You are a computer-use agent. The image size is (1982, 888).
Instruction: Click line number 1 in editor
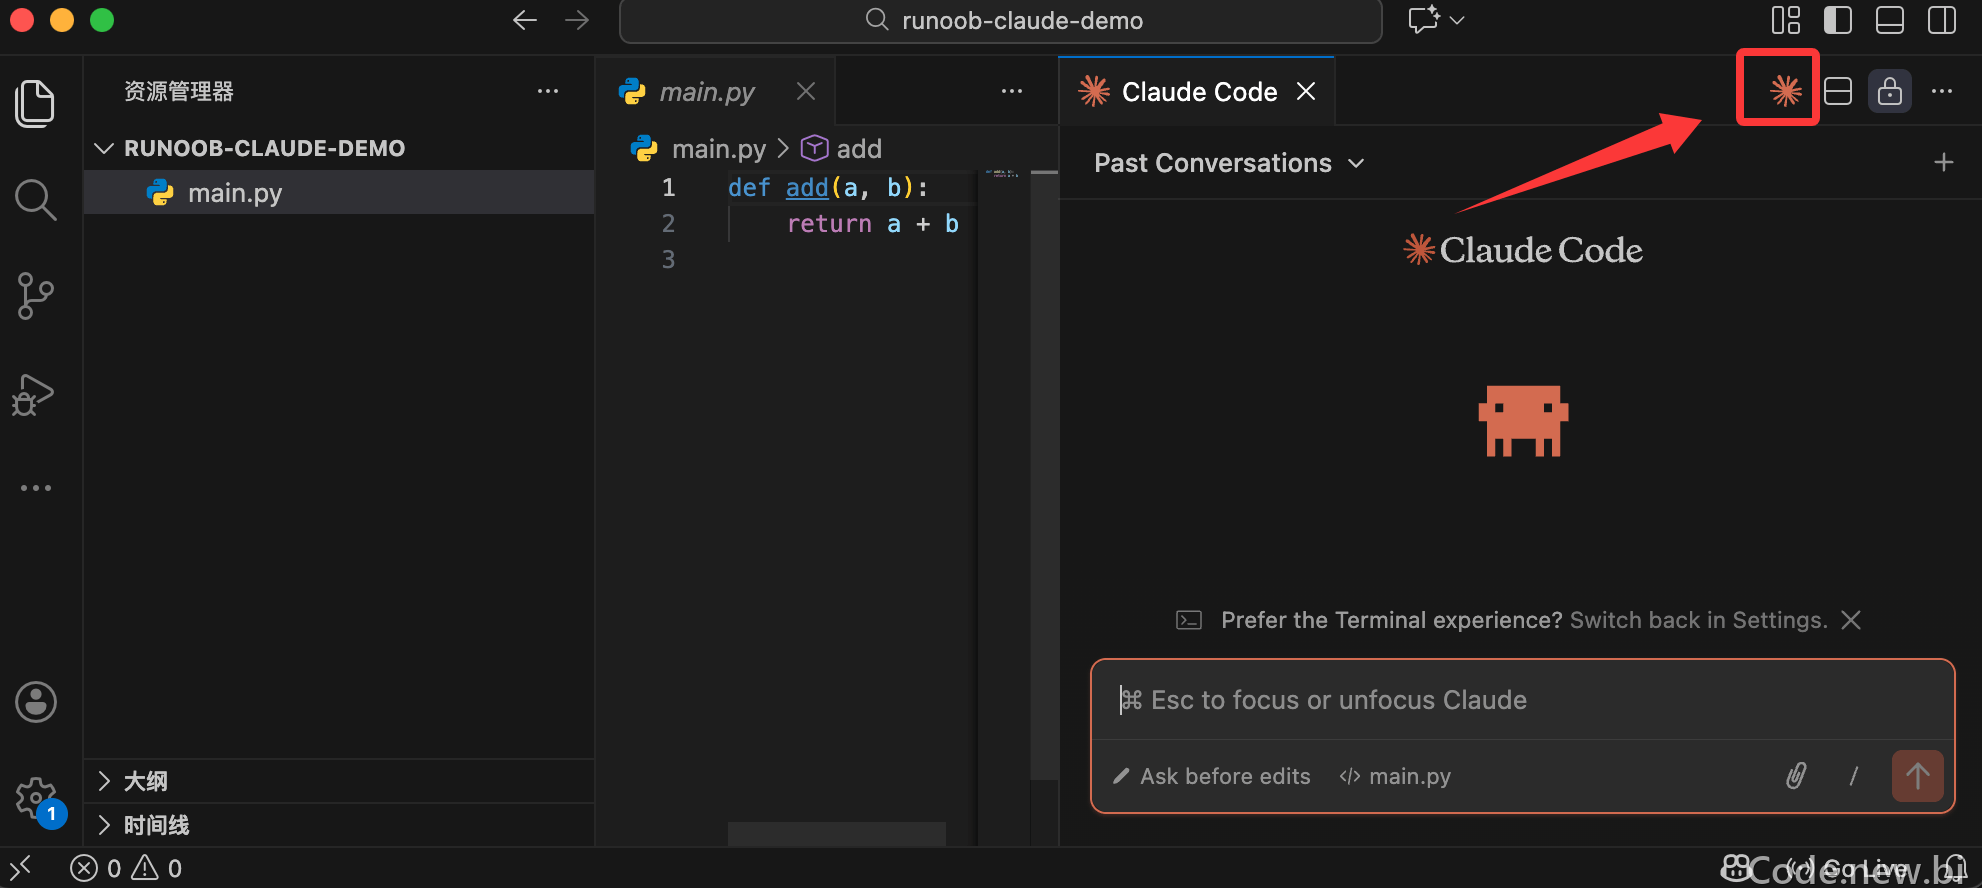pyautogui.click(x=668, y=187)
